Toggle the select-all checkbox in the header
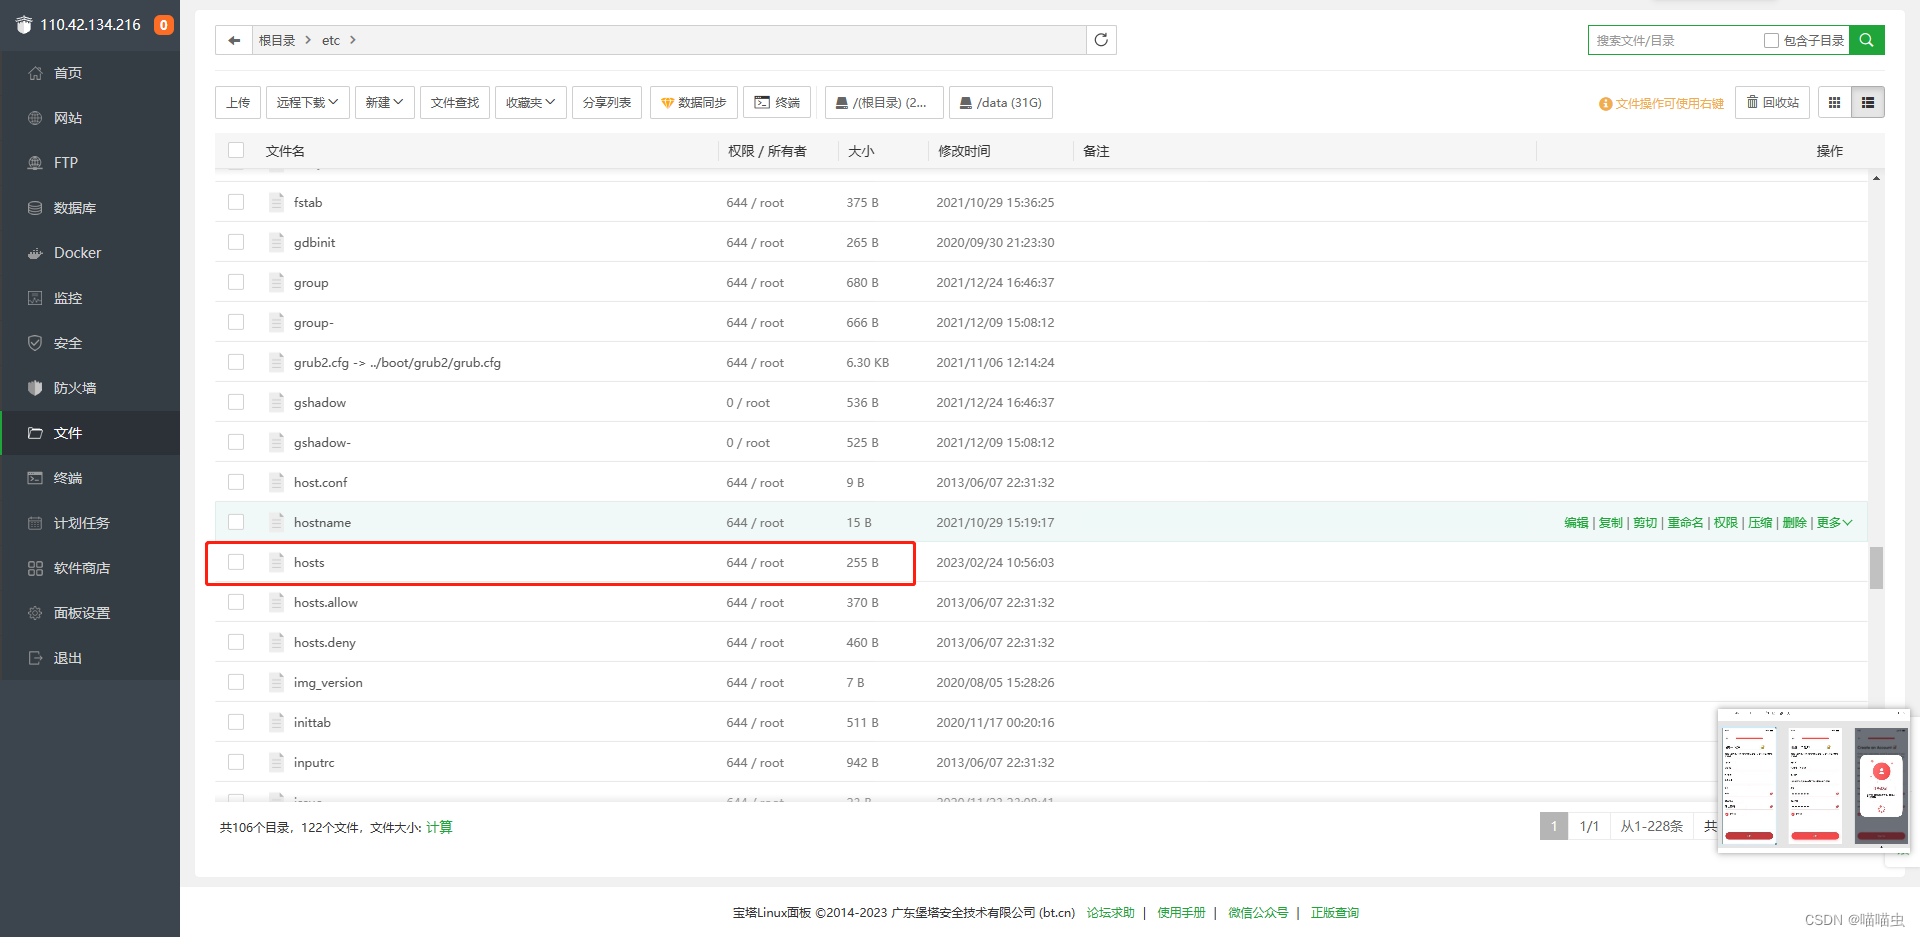This screenshot has width=1920, height=937. point(236,150)
